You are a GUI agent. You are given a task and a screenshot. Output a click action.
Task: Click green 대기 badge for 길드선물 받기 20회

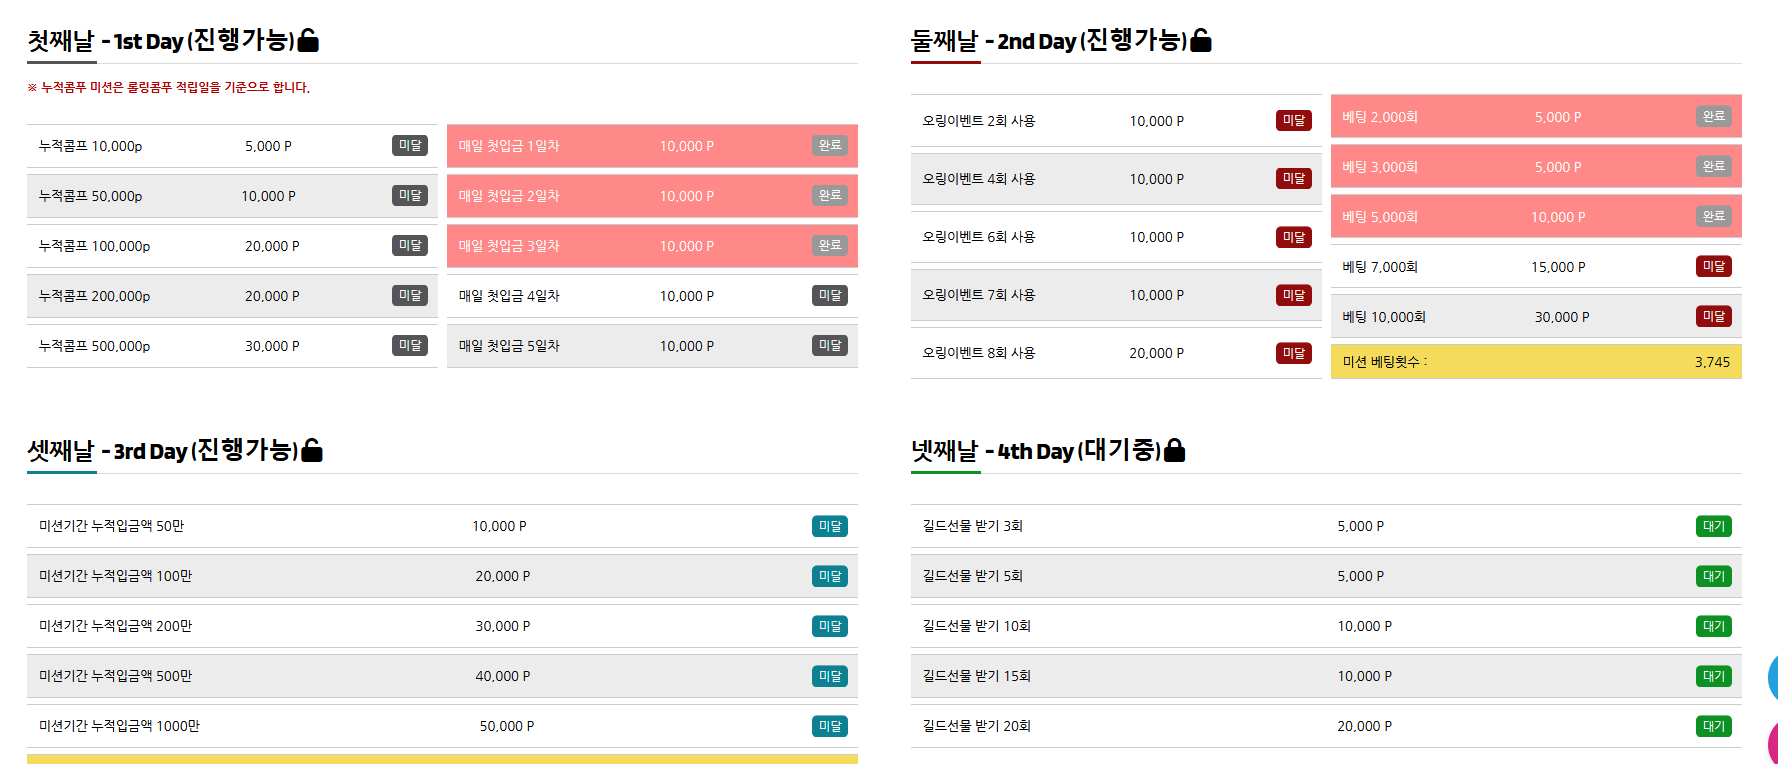pyautogui.click(x=1713, y=727)
